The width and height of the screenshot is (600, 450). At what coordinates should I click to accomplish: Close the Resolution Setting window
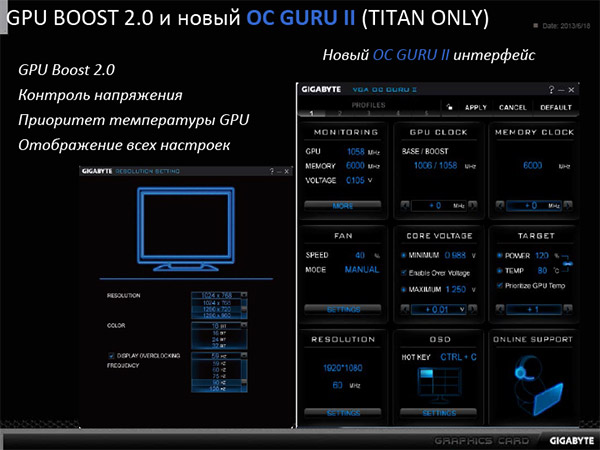[x=287, y=171]
